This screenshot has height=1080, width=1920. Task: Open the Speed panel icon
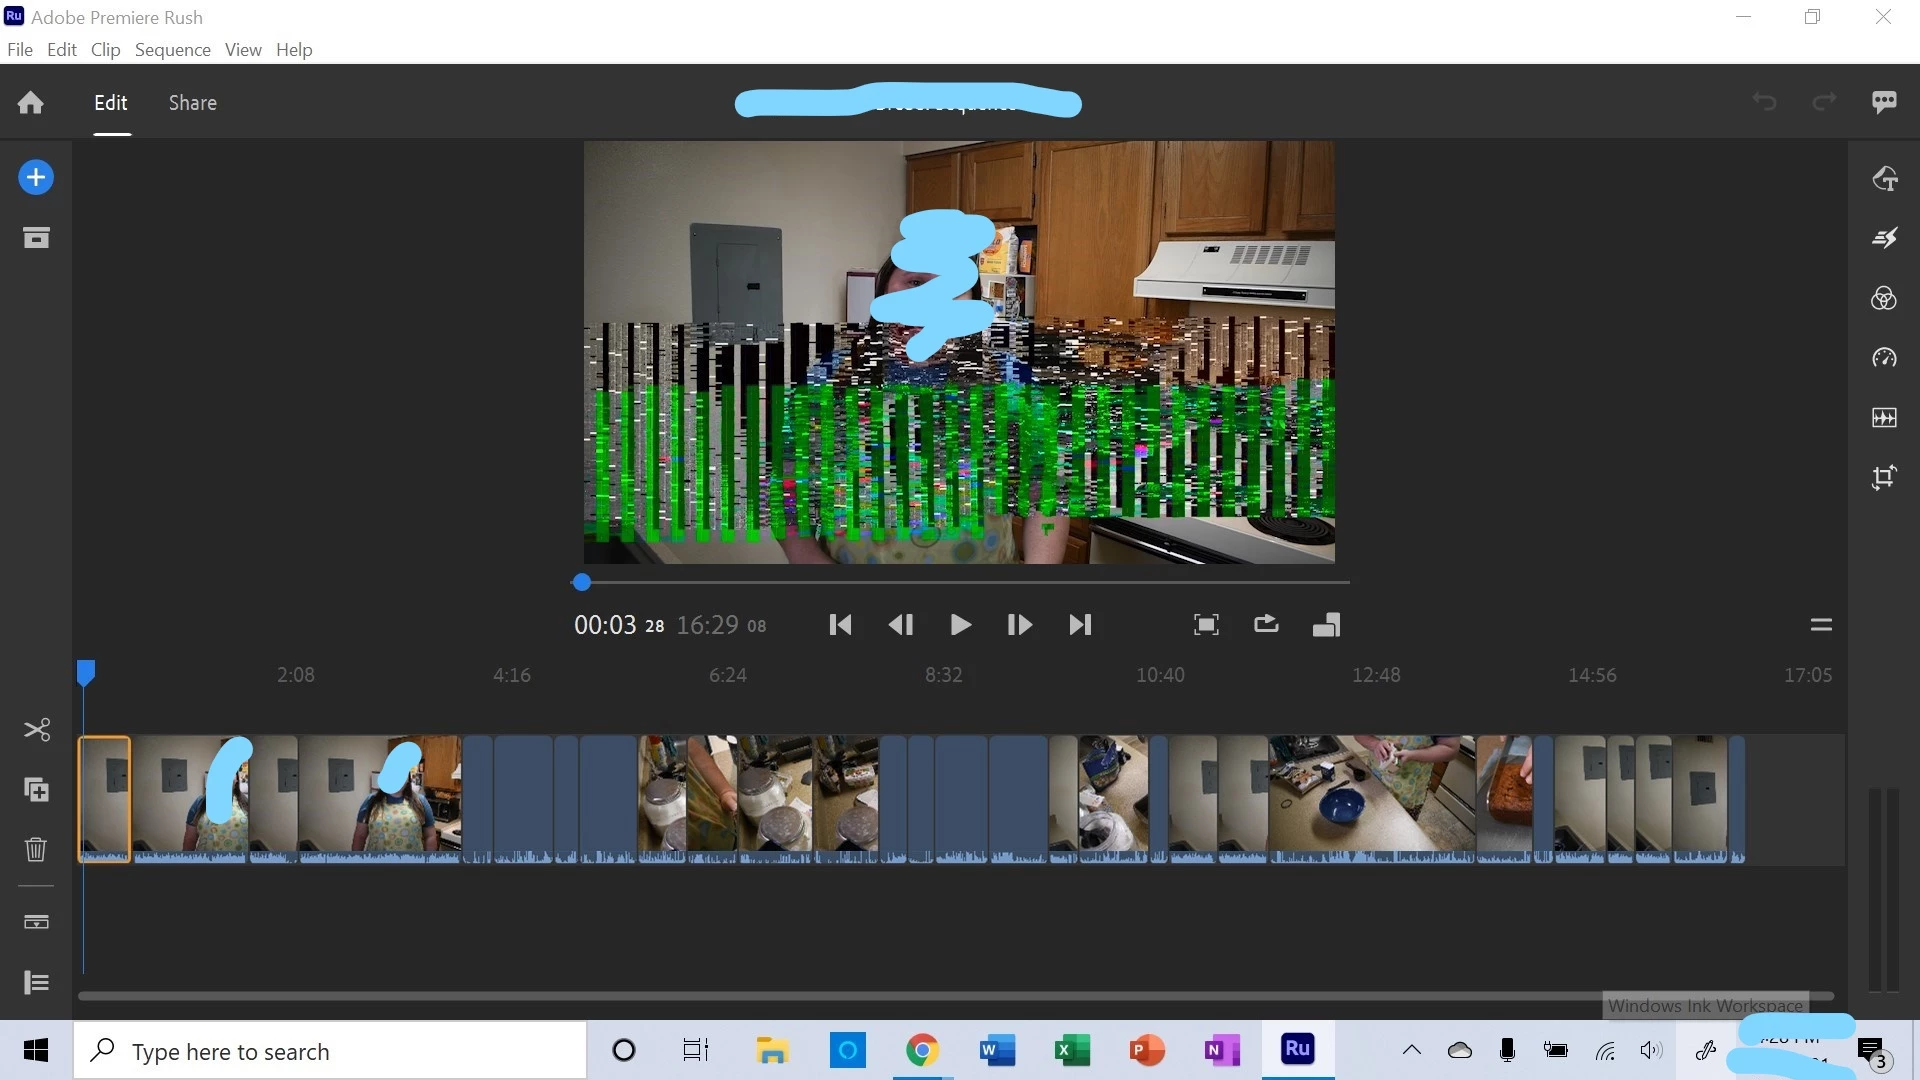(1884, 358)
